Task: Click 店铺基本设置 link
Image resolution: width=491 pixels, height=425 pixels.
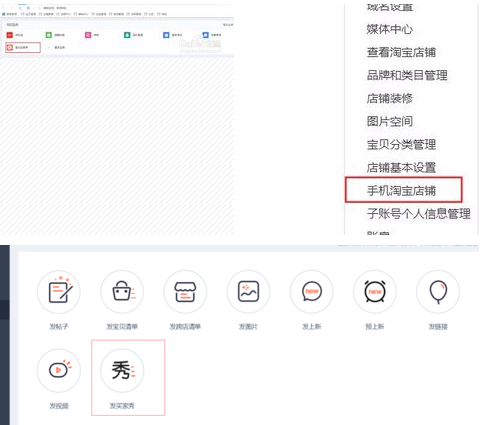Action: 401,168
